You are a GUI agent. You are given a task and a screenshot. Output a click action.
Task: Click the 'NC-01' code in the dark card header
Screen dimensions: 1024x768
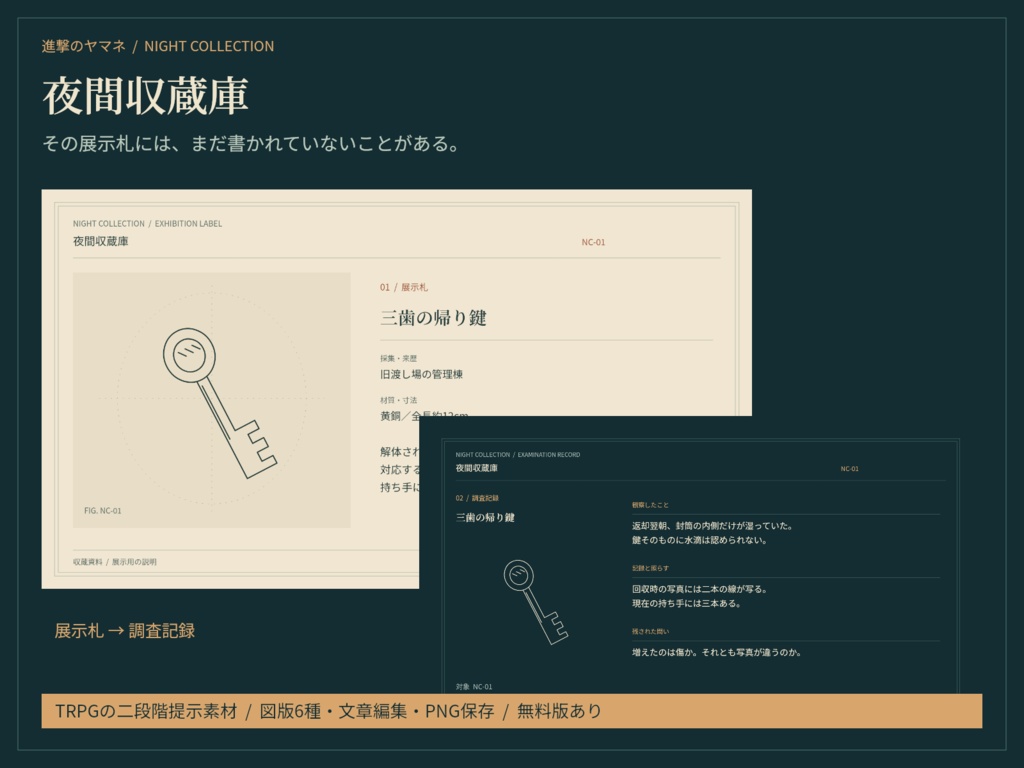pos(850,469)
